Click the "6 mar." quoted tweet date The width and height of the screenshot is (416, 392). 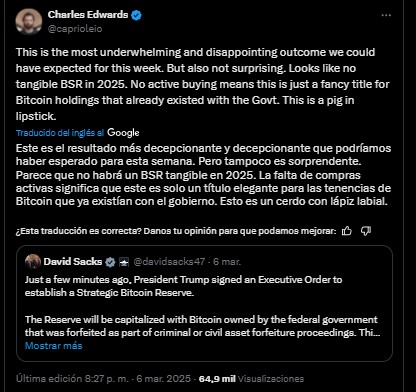coord(227,262)
